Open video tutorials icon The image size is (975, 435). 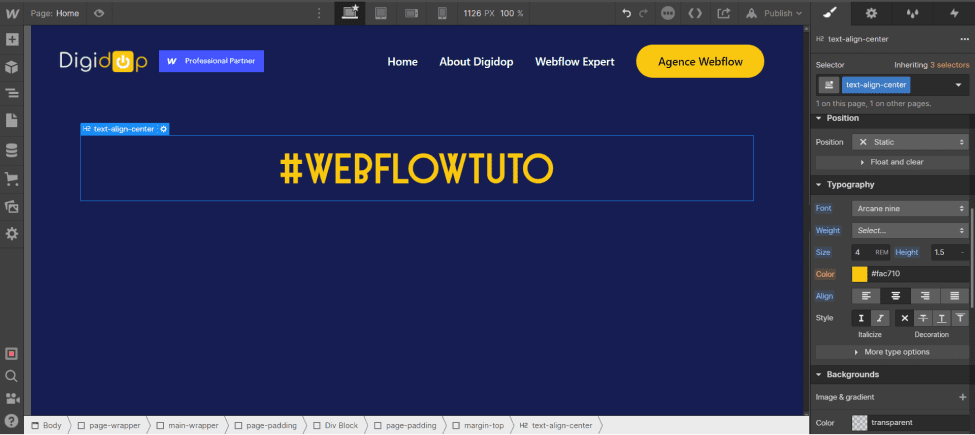pyautogui.click(x=11, y=398)
